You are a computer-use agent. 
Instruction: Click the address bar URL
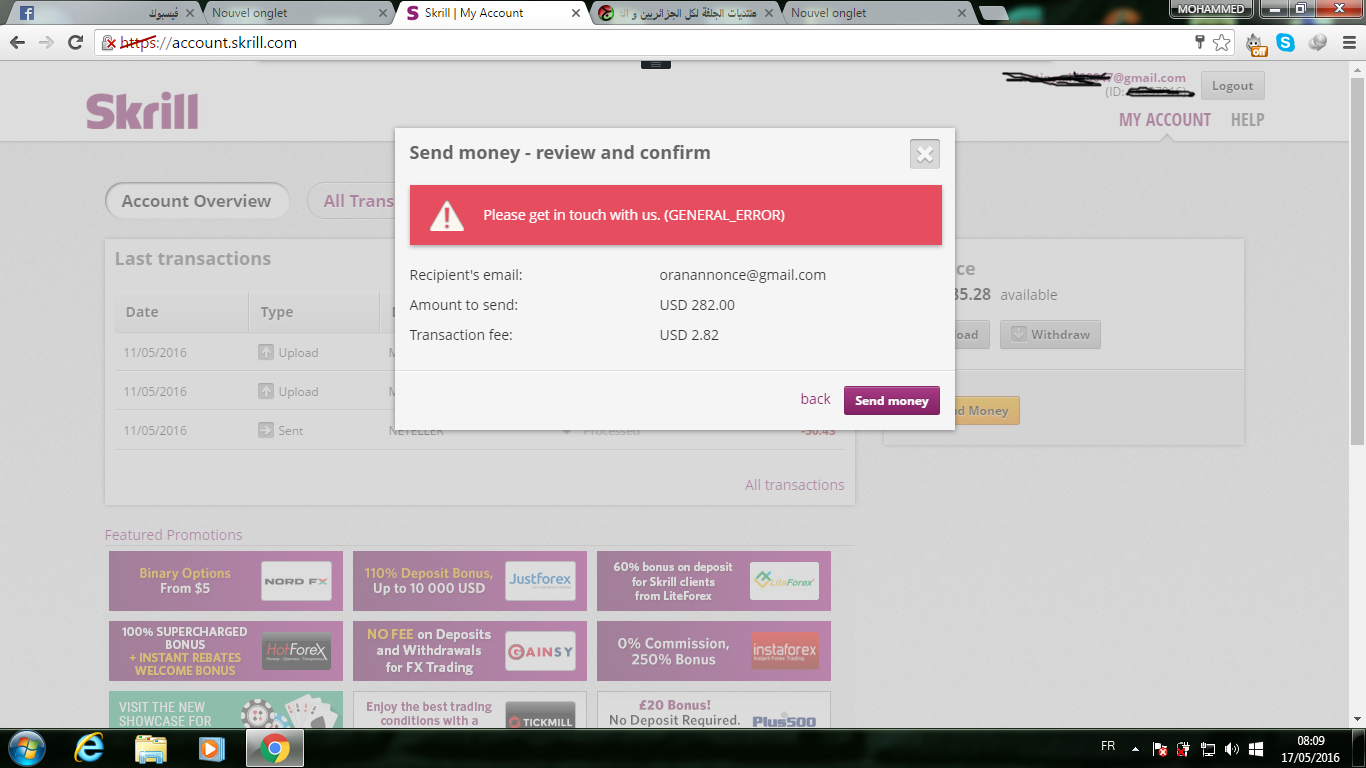coord(208,43)
